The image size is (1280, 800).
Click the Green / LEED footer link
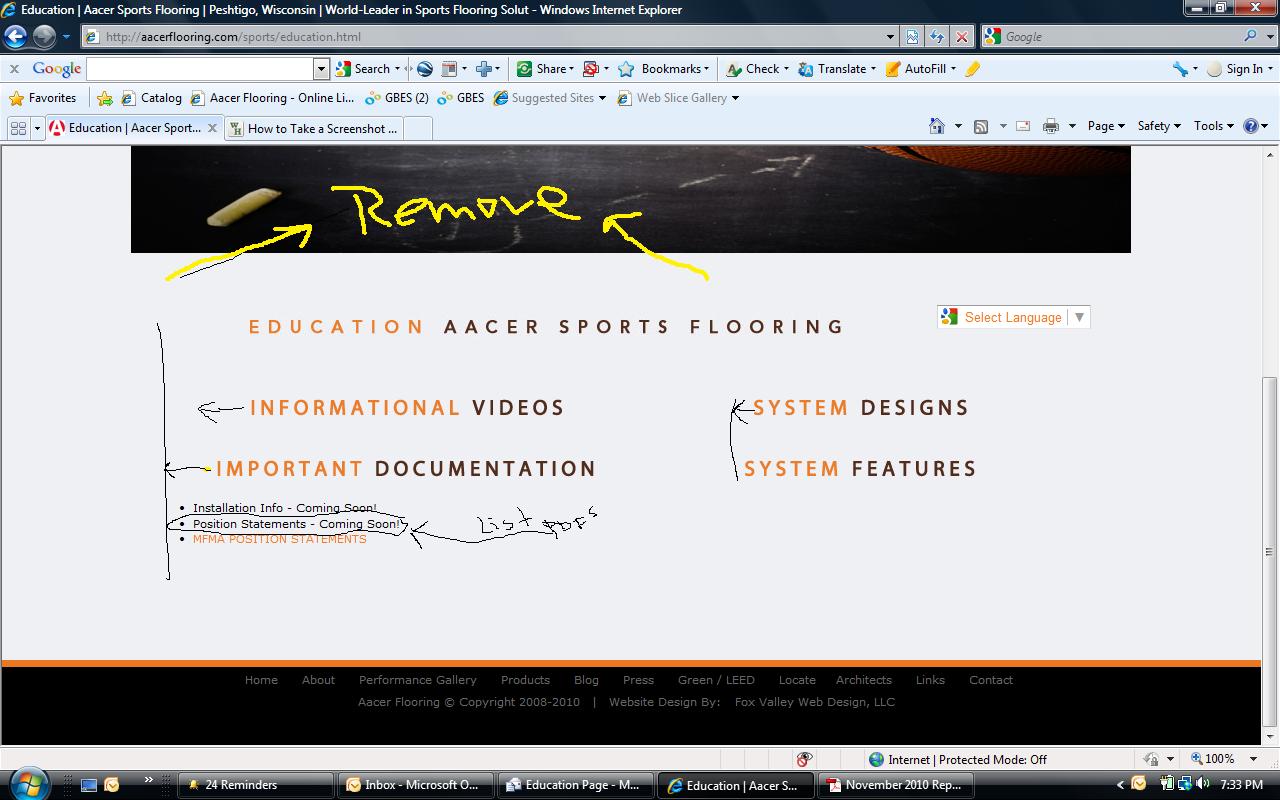click(716, 680)
